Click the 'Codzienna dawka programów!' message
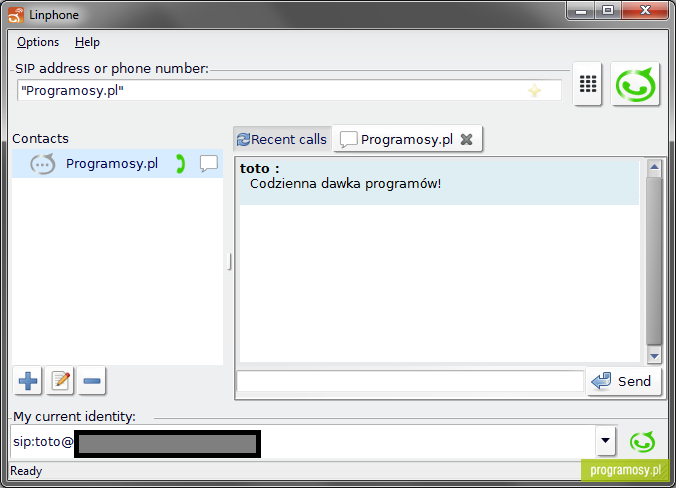Screen dimensions: 676x488 (x=345, y=184)
